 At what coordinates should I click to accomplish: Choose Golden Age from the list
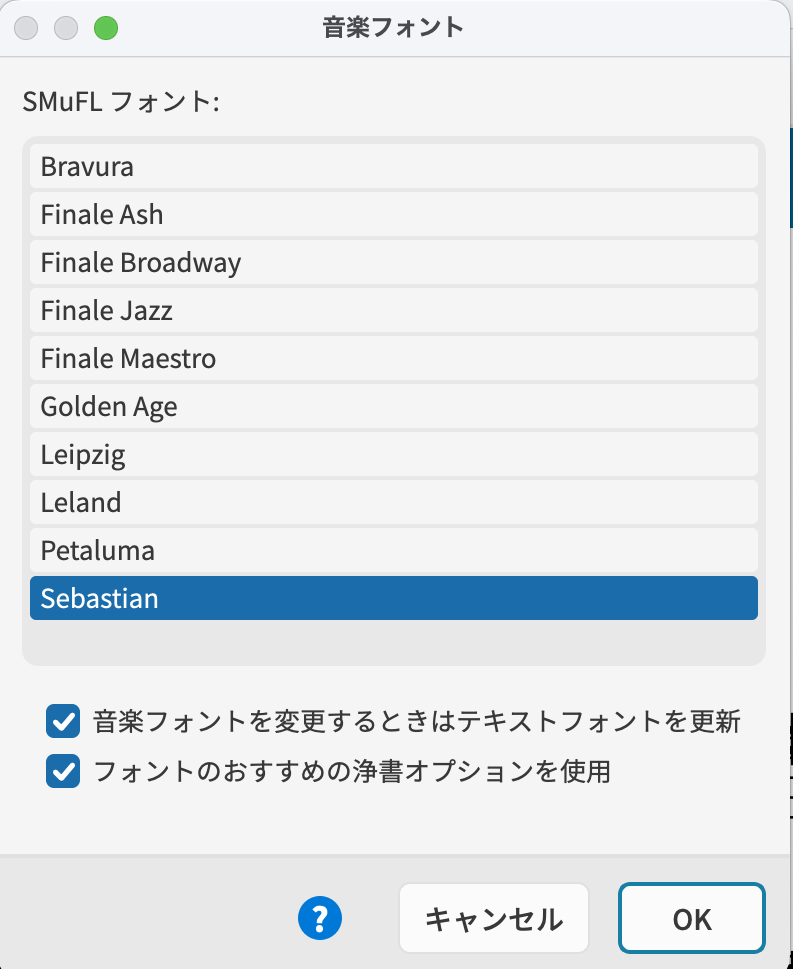[x=393, y=406]
